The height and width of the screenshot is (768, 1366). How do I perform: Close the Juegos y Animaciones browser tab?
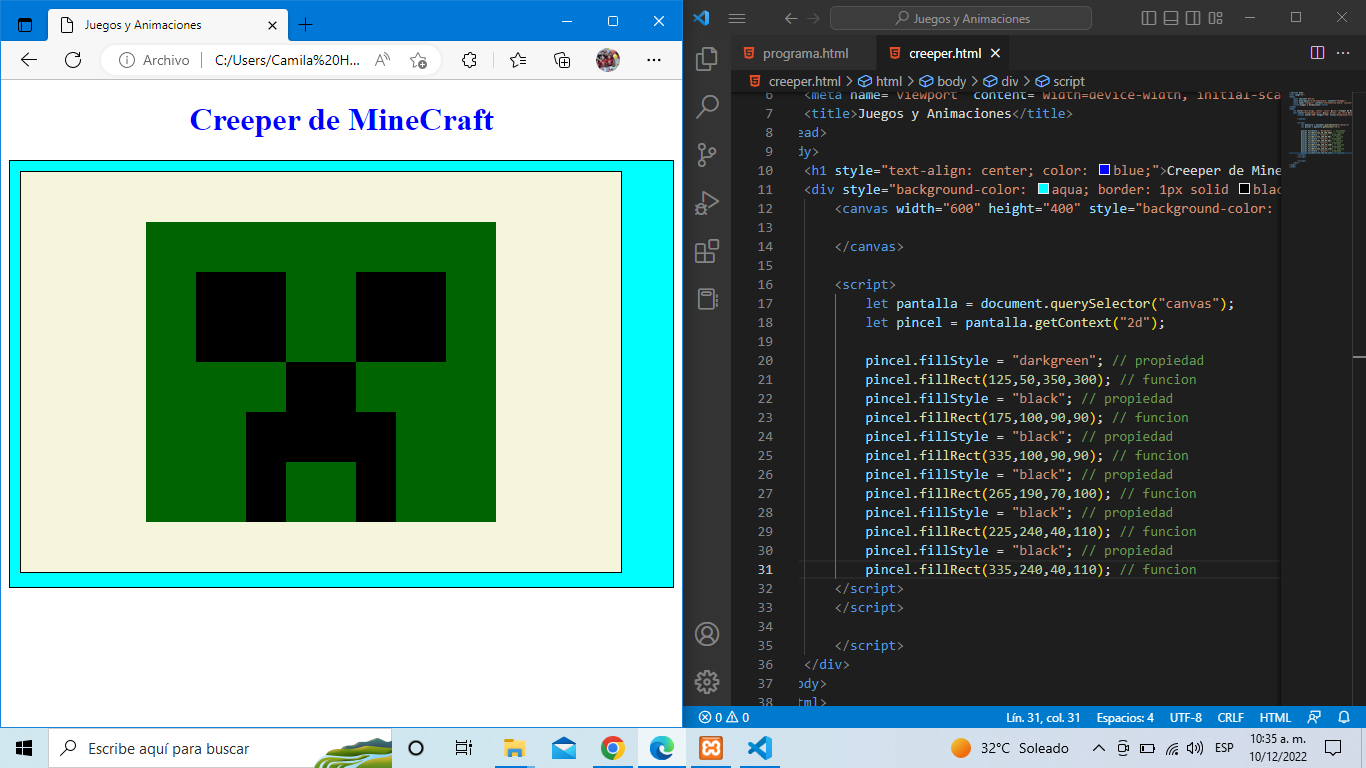coord(270,24)
